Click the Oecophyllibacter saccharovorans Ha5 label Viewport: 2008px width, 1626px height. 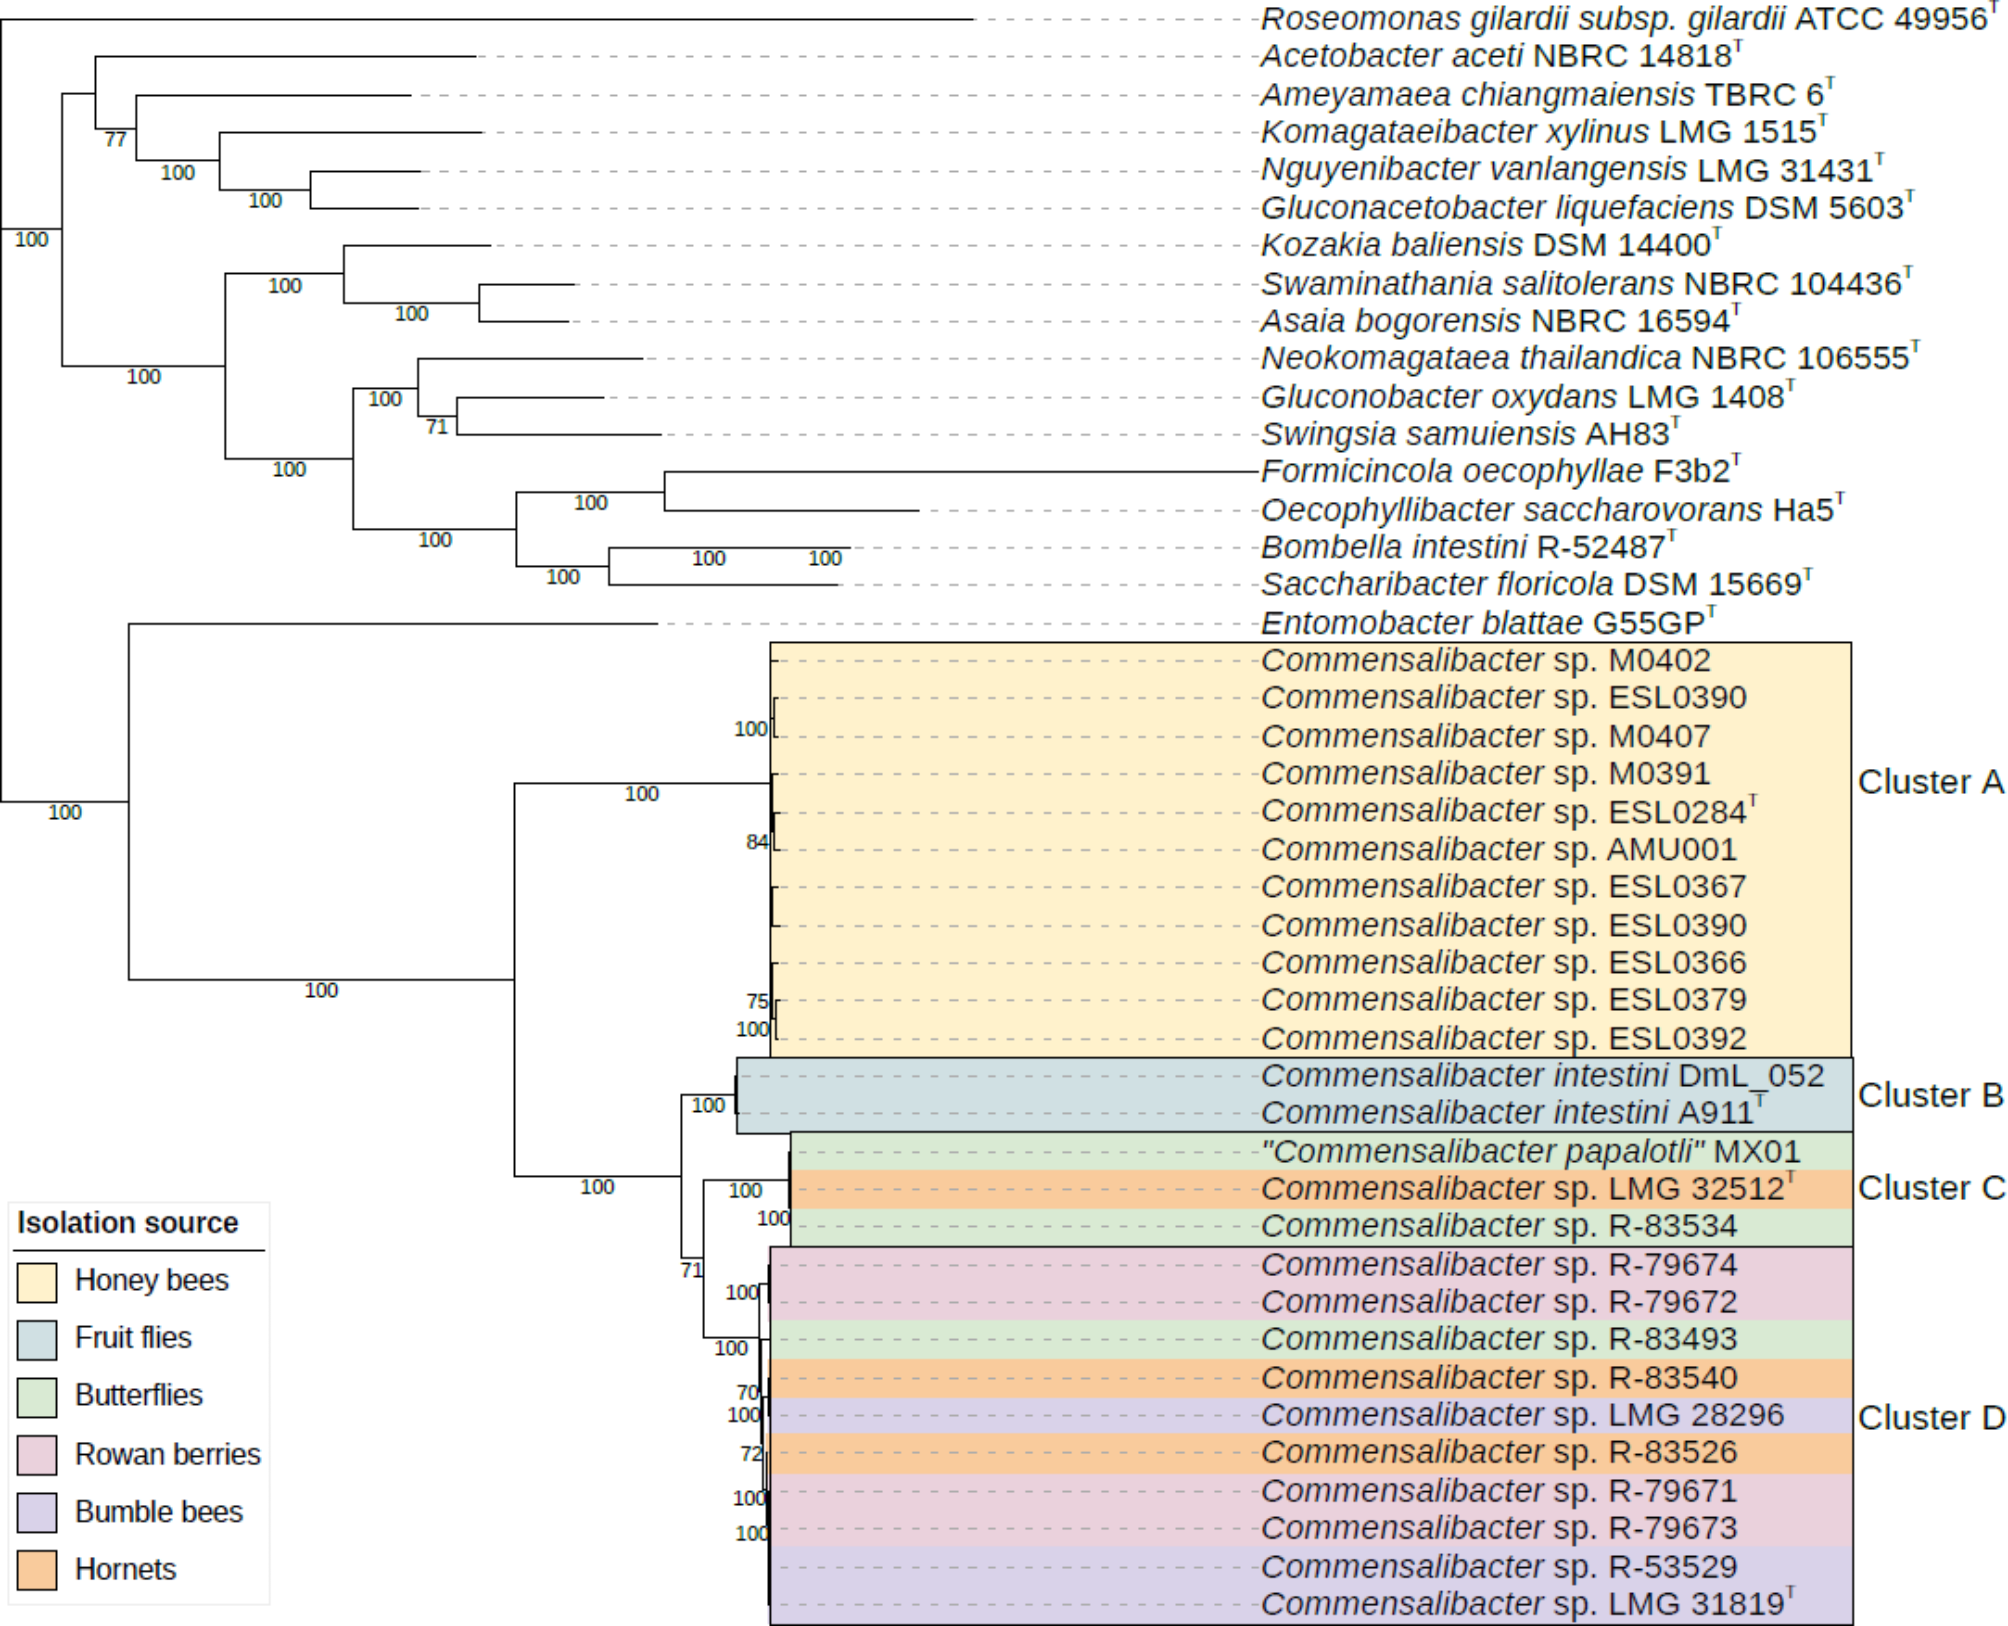(1553, 509)
